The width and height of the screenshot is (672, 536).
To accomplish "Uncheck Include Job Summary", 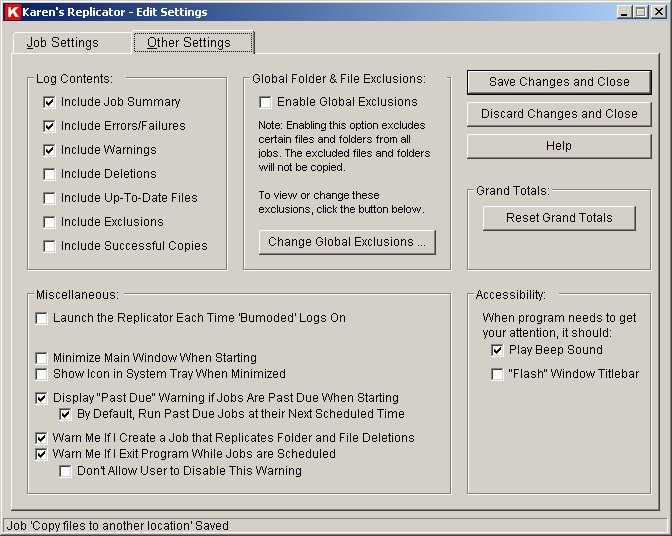I will [49, 102].
